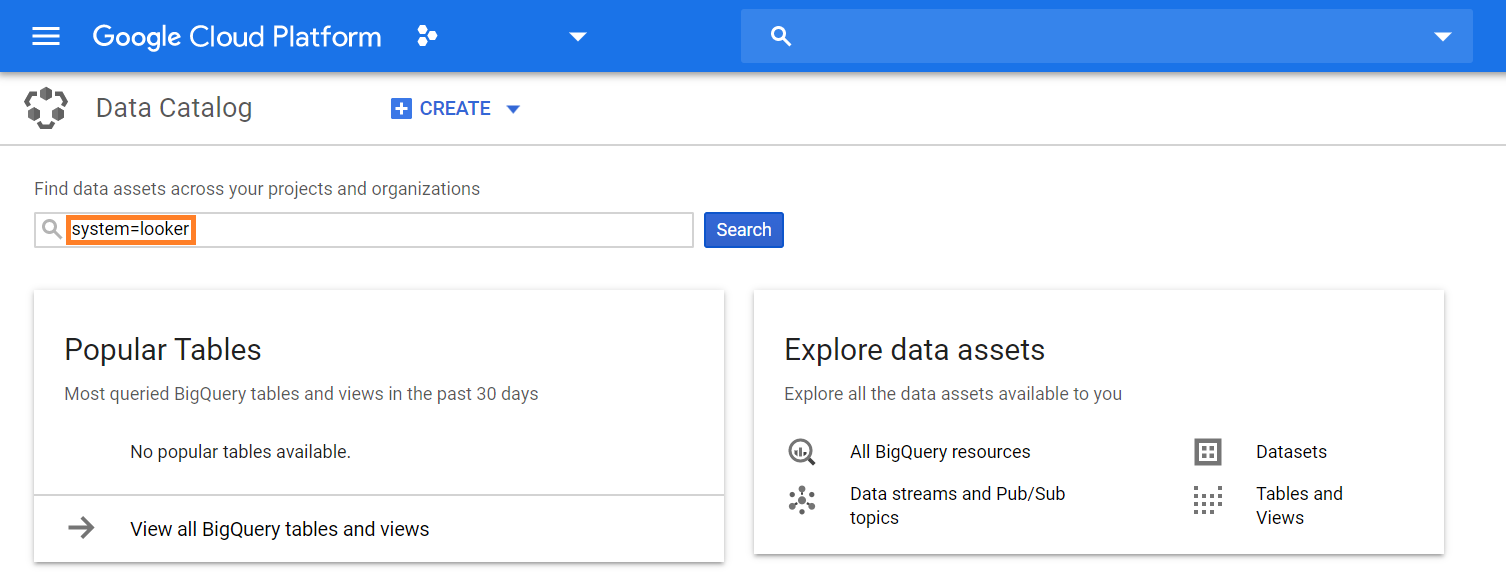The height and width of the screenshot is (581, 1506).
Task: Click the CREATE button
Action: click(456, 108)
